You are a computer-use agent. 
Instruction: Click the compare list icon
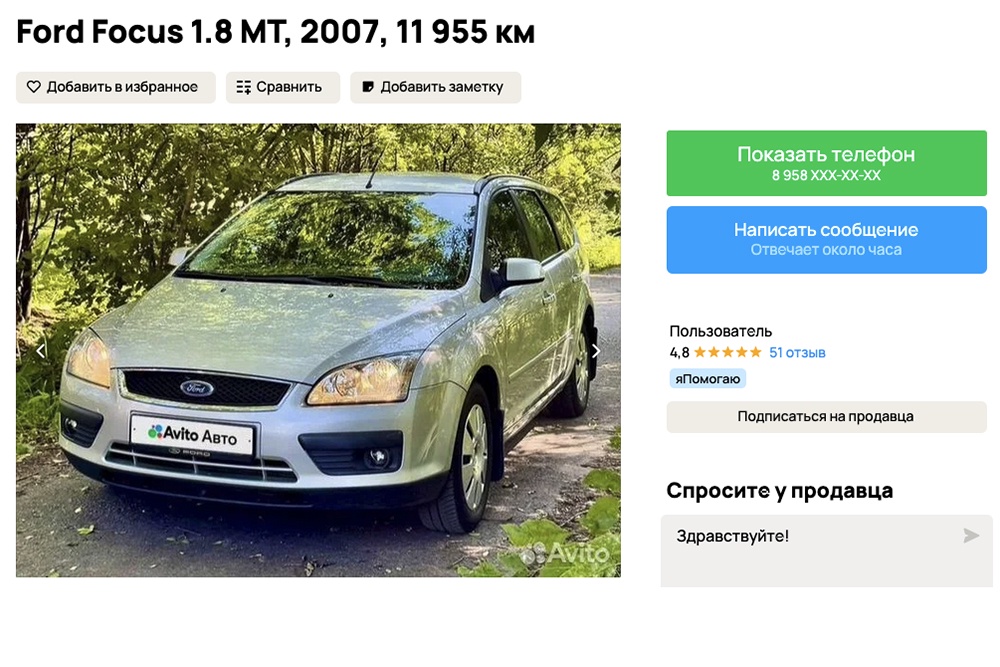click(x=244, y=87)
